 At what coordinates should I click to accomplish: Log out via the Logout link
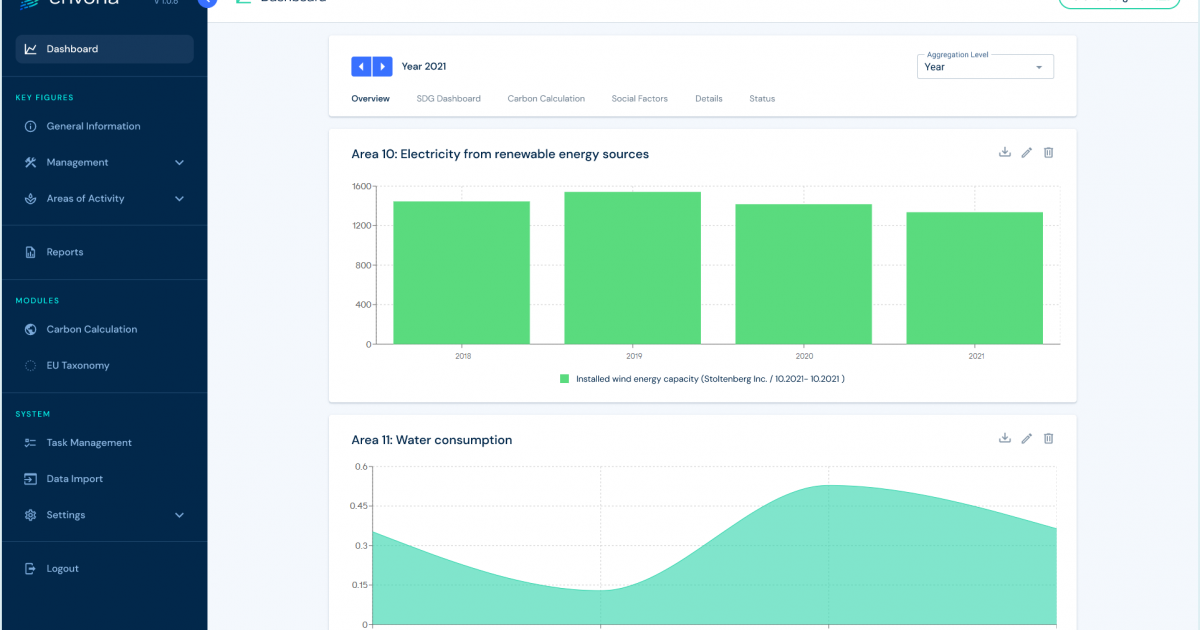(62, 569)
